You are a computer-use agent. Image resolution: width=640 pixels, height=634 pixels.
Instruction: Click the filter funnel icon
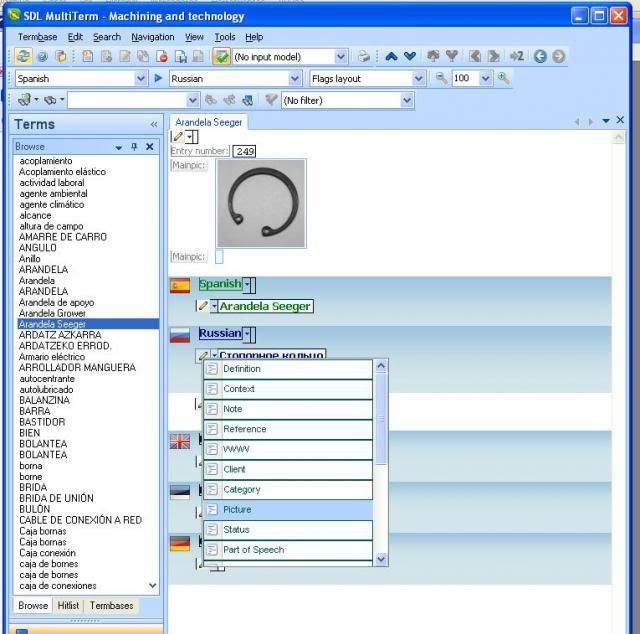click(271, 100)
